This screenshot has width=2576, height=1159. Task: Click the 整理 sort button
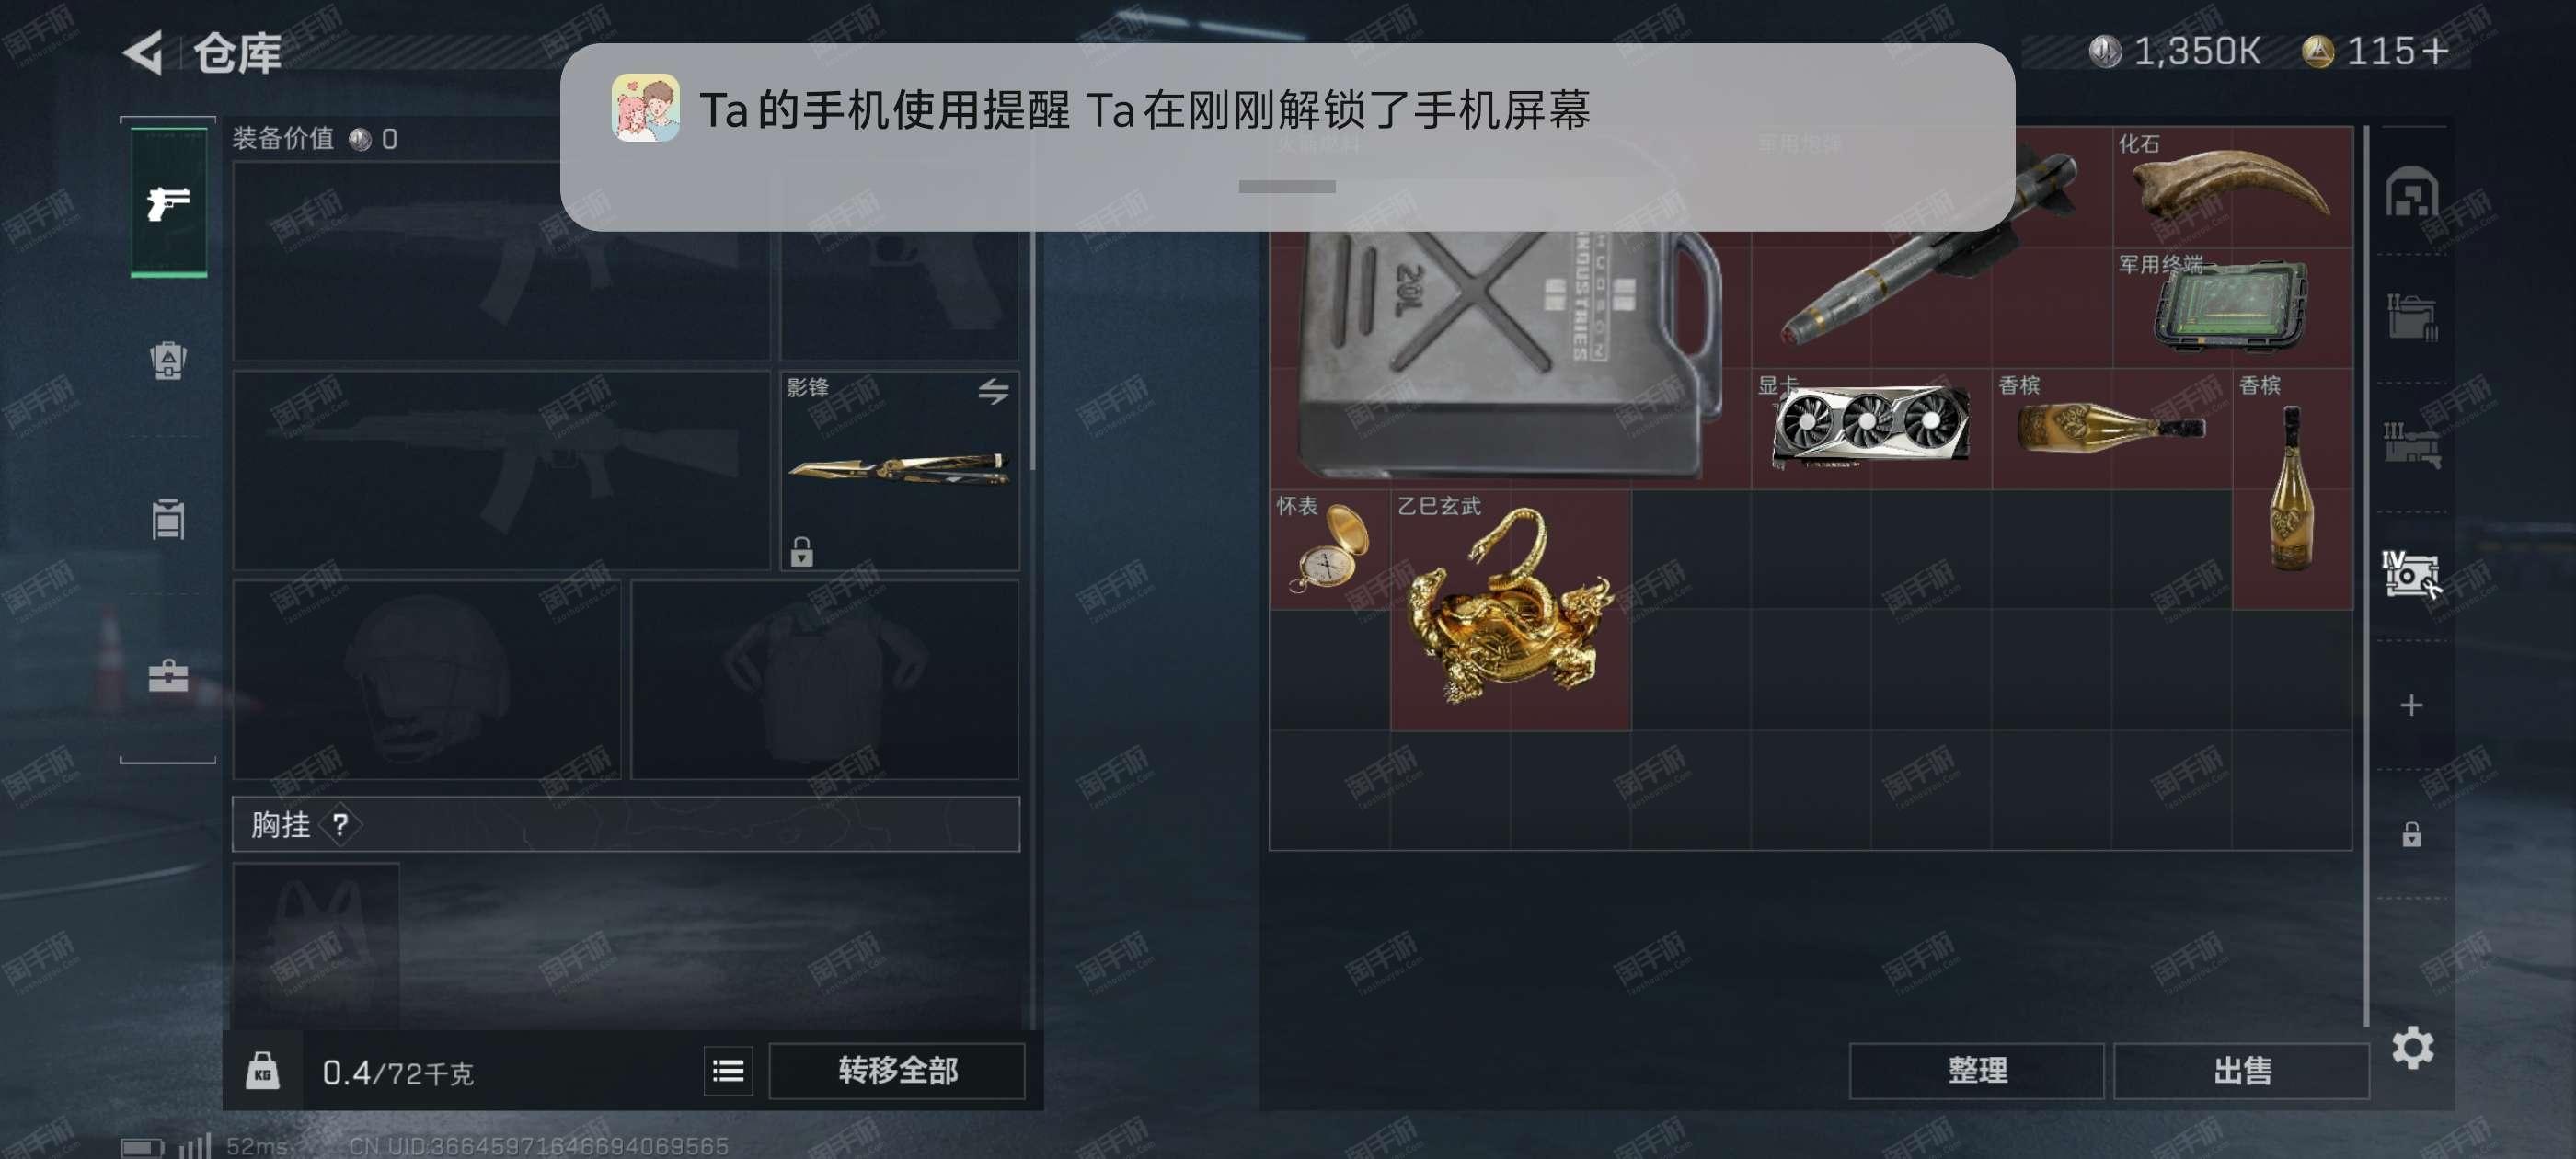(x=1976, y=1071)
